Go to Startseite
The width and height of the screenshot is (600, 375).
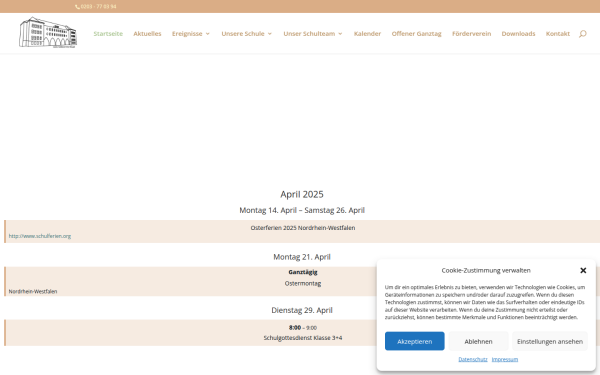pos(108,34)
